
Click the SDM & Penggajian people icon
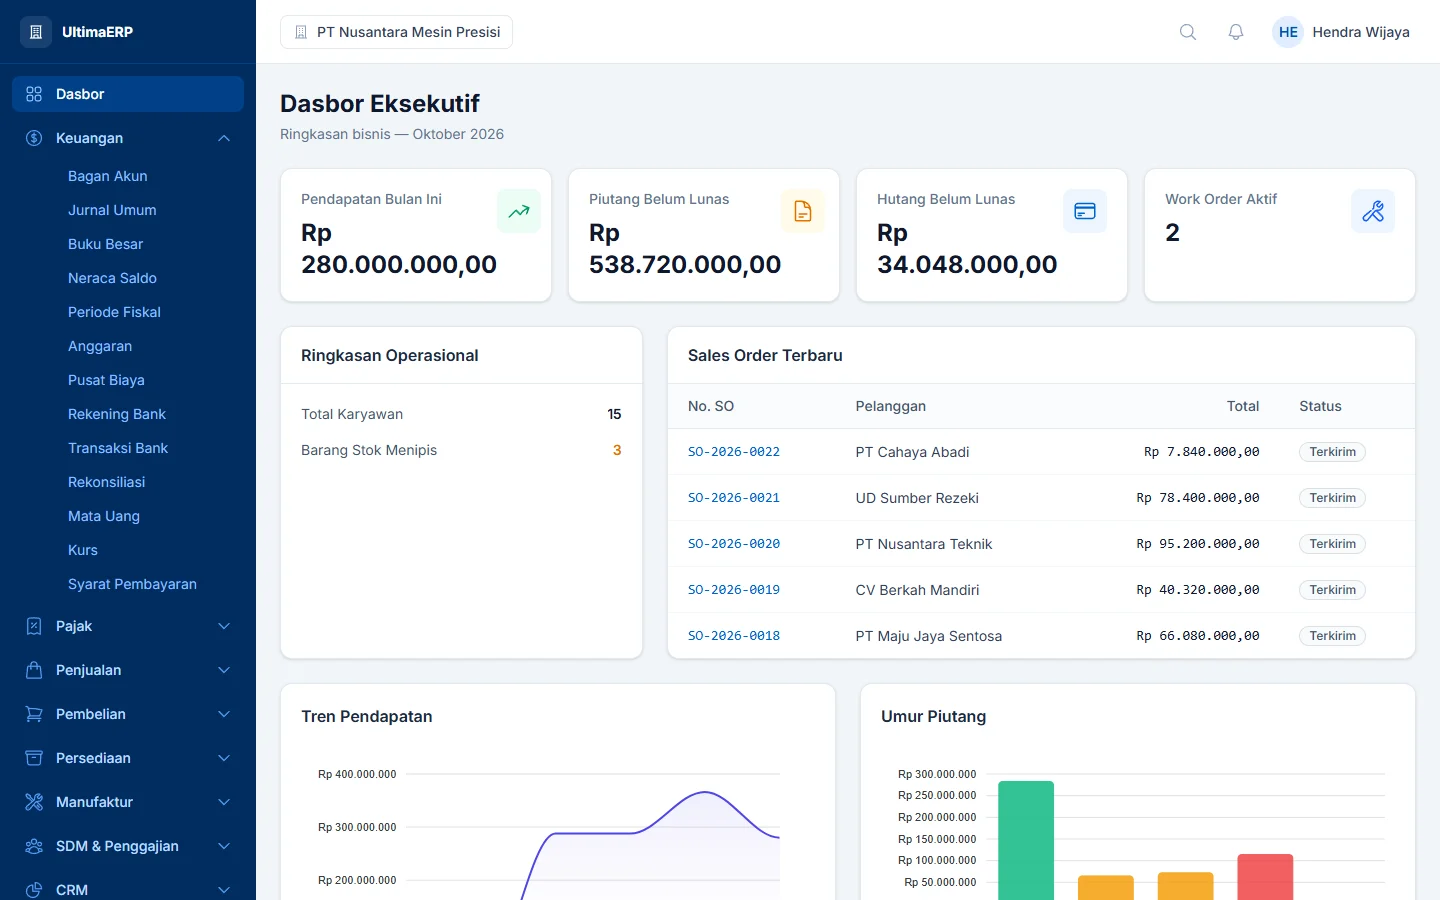(x=34, y=846)
